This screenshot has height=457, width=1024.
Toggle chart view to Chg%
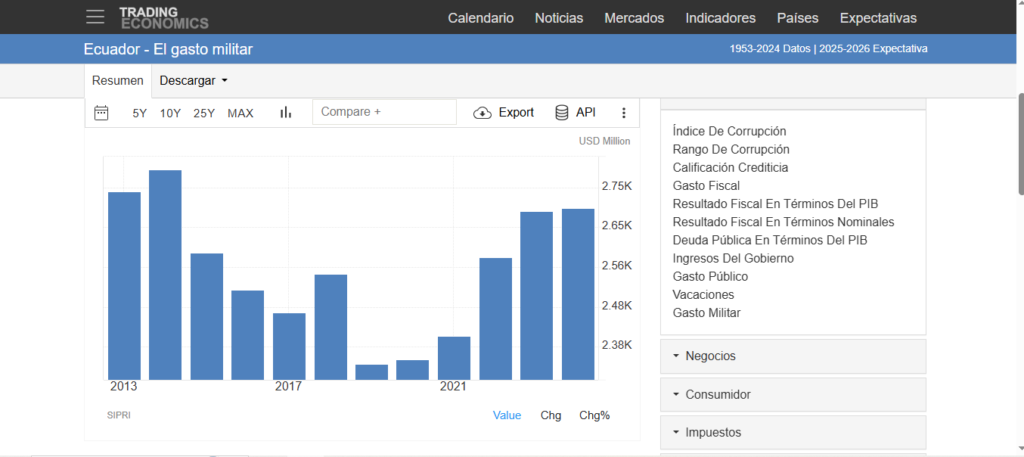click(594, 415)
